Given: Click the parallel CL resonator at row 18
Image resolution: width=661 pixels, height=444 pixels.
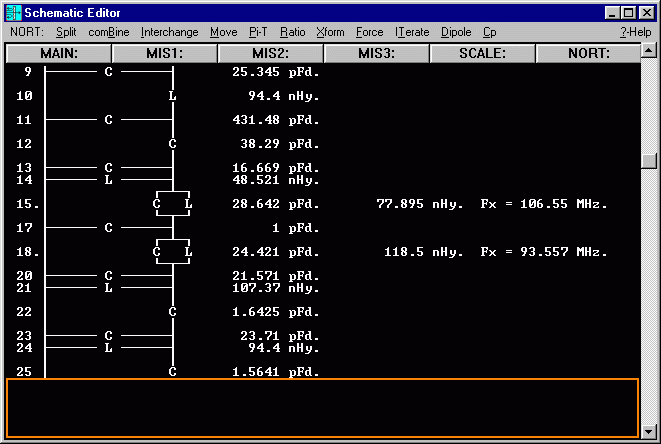Looking at the screenshot, I should pos(172,251).
